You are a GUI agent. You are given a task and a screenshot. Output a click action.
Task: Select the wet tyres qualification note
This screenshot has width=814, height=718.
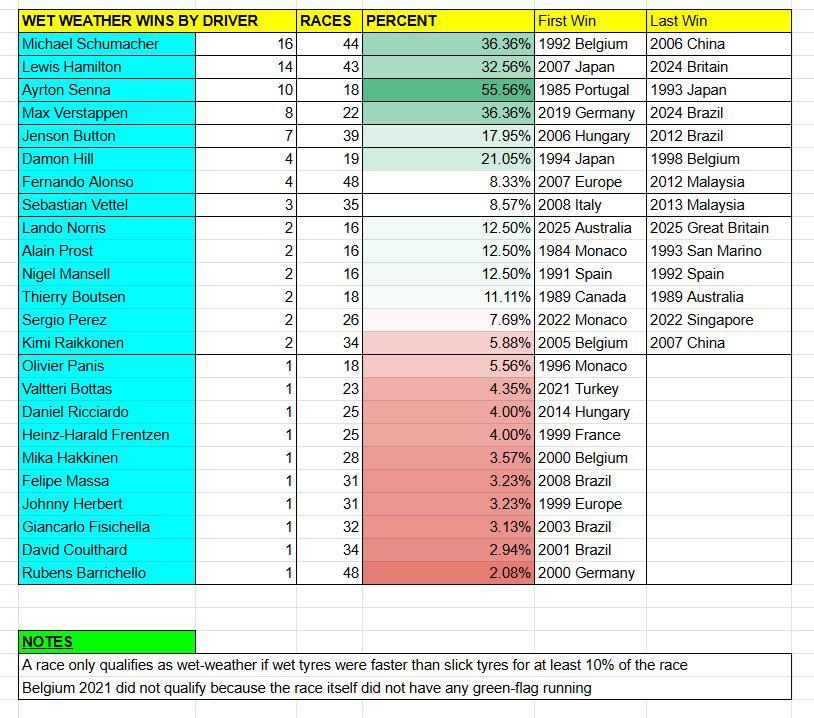coord(355,665)
